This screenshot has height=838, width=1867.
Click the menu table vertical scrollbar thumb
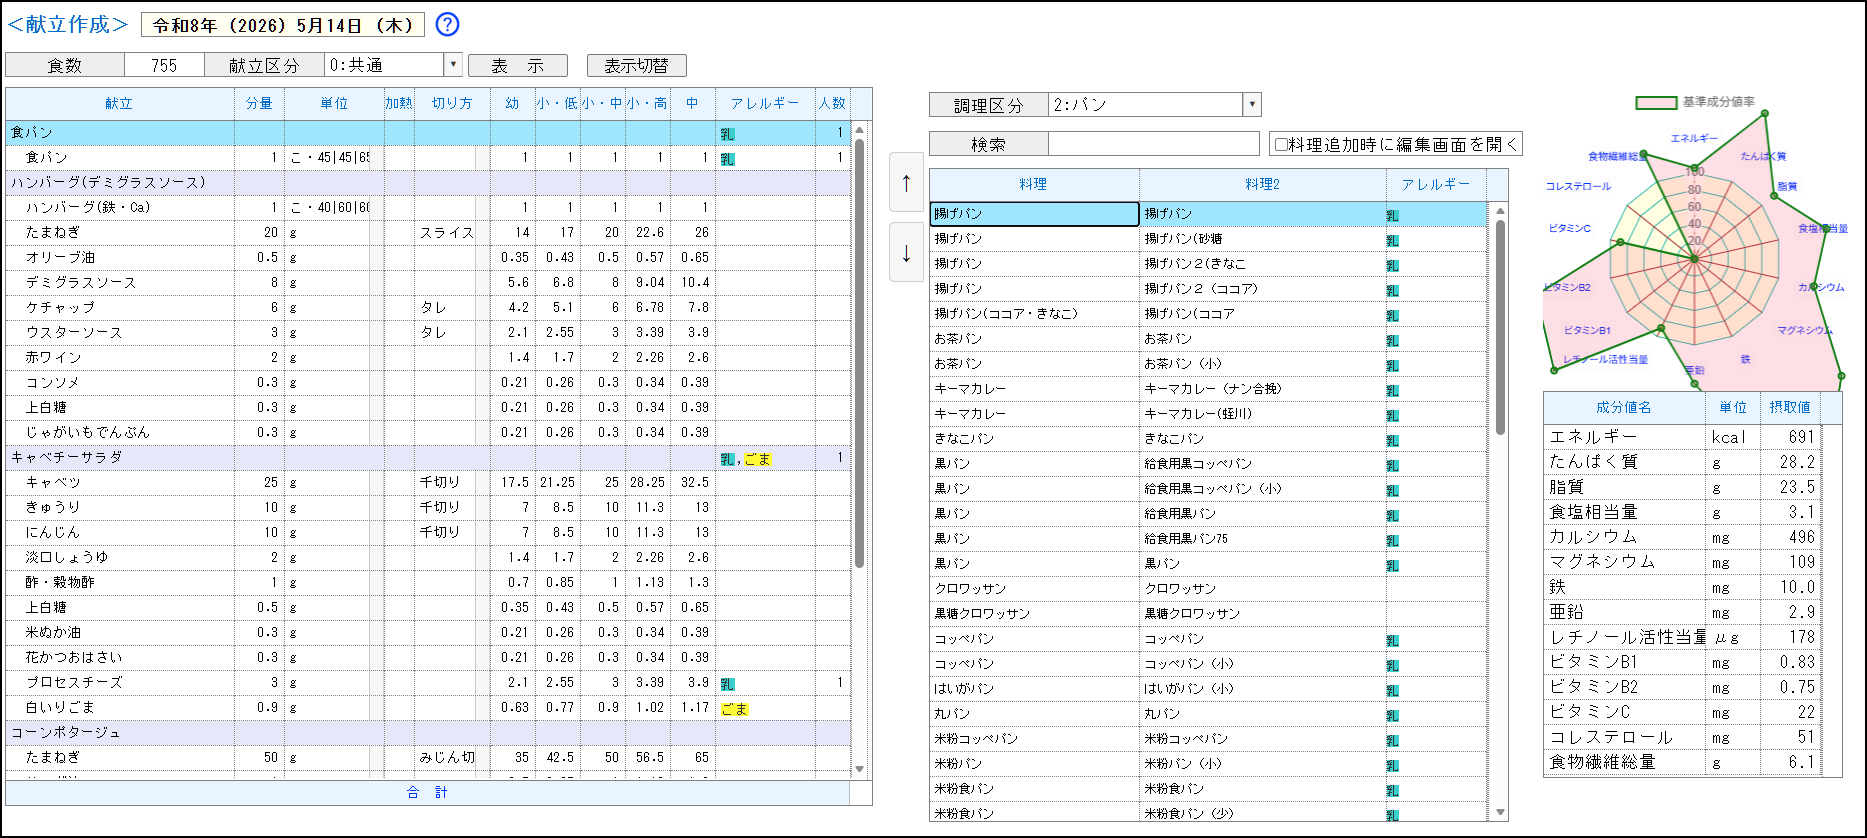(x=859, y=354)
